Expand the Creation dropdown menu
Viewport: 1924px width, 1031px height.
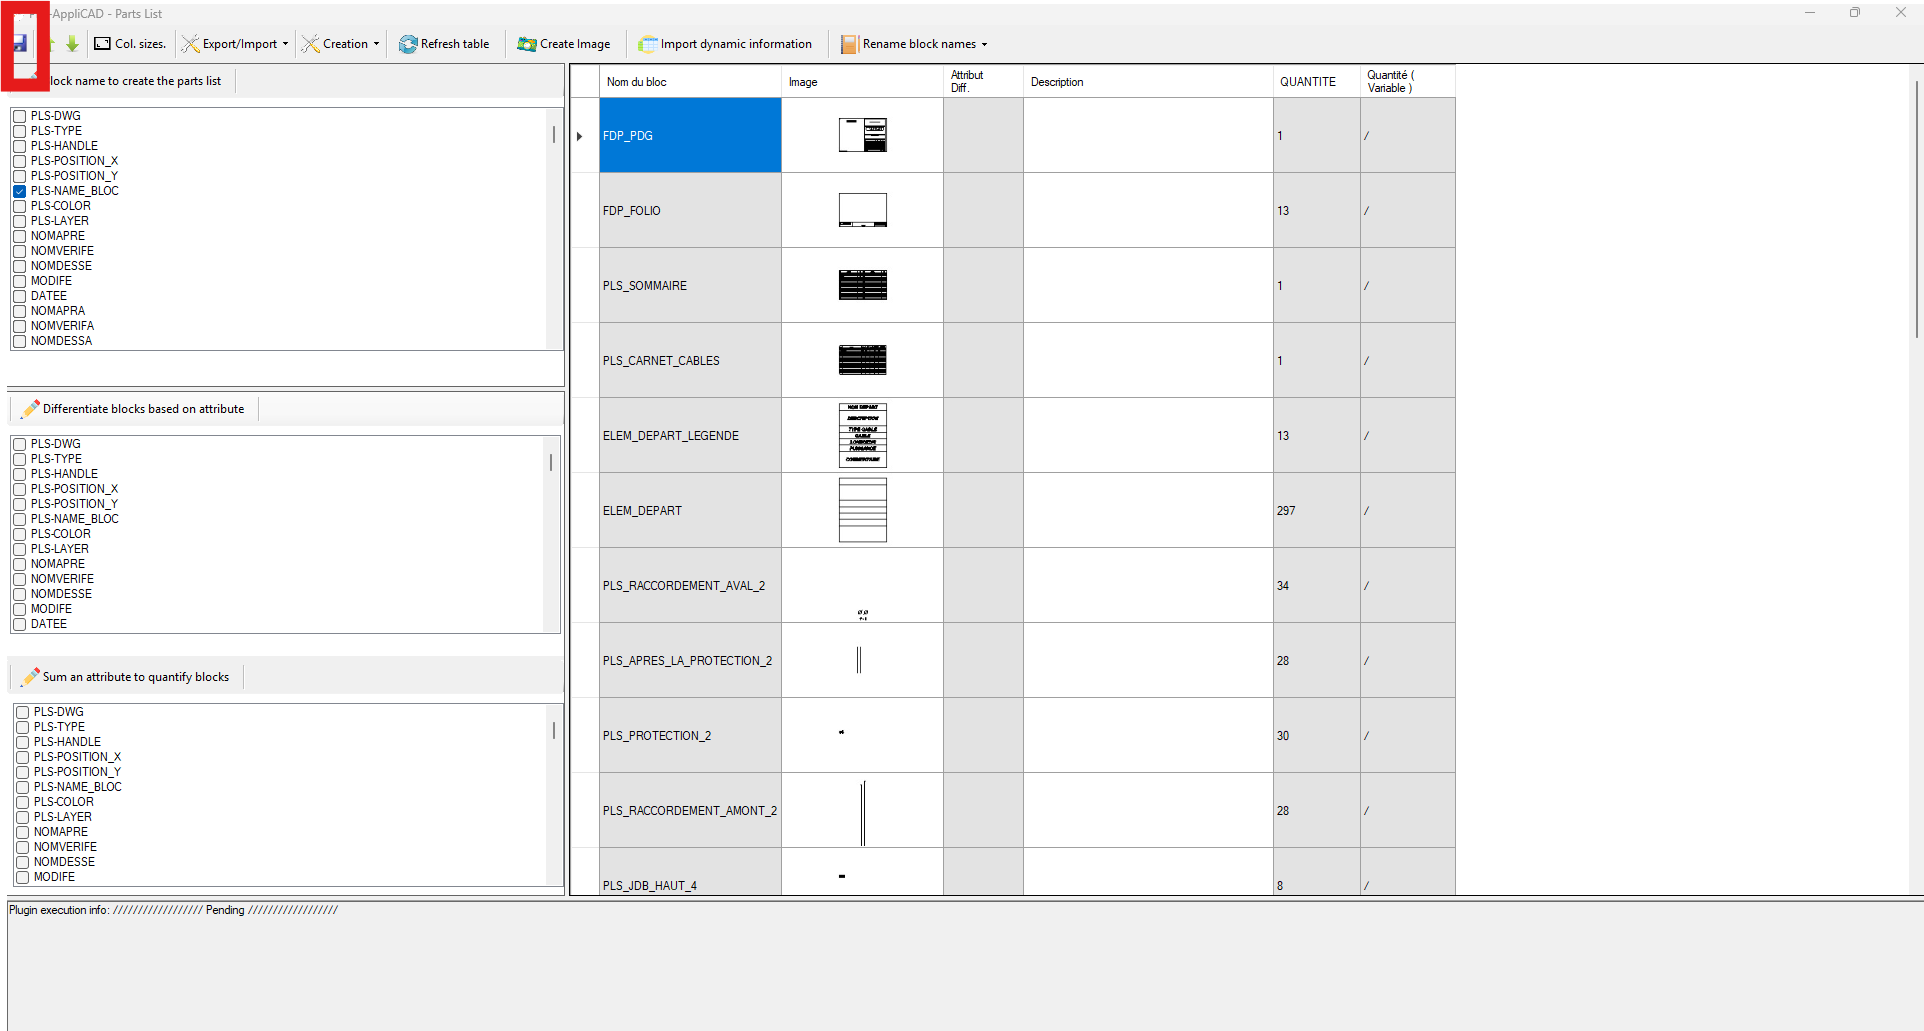click(x=376, y=44)
